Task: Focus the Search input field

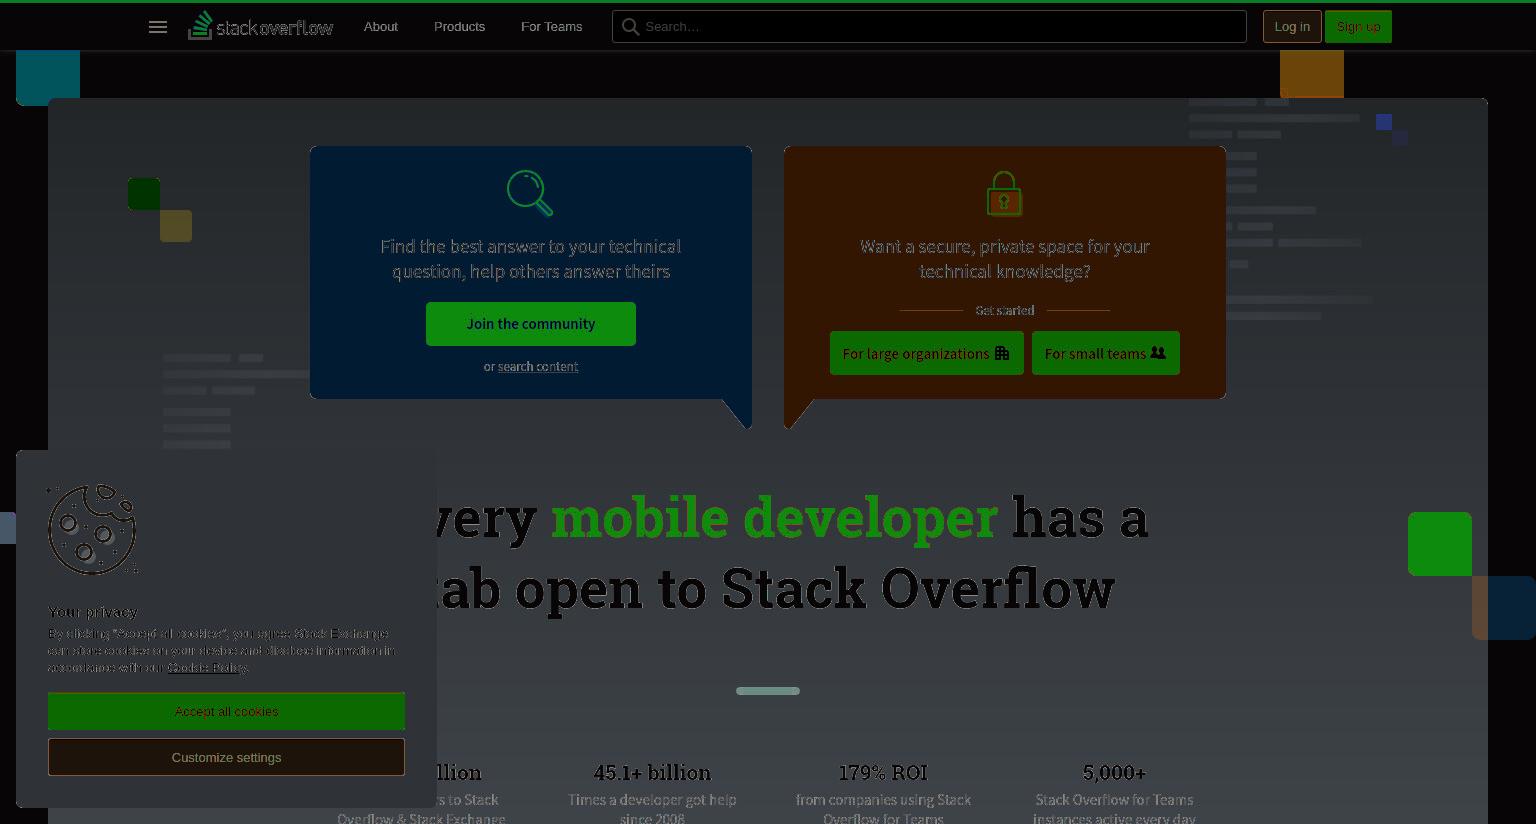Action: (x=929, y=27)
